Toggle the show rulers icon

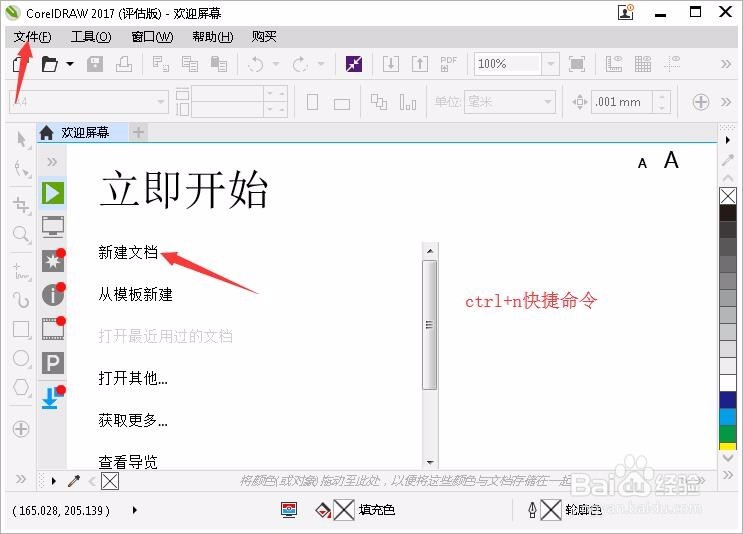pos(614,63)
